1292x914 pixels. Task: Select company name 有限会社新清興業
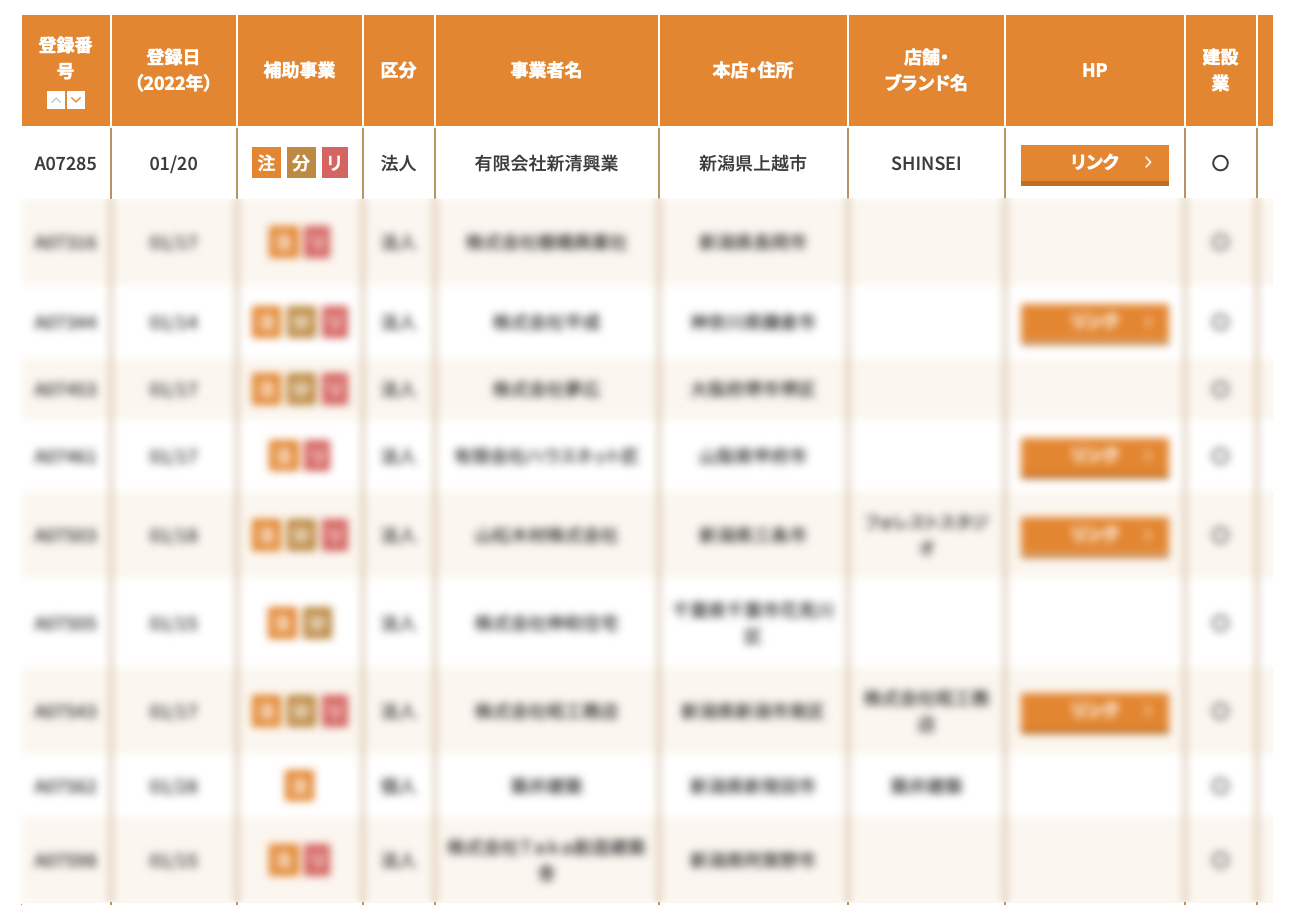(547, 163)
